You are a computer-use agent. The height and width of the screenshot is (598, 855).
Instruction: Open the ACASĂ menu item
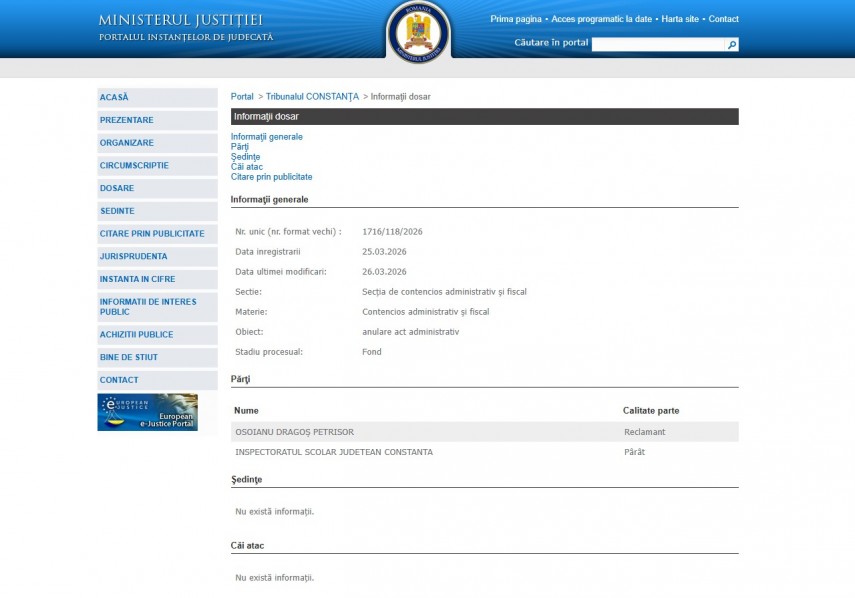(114, 97)
